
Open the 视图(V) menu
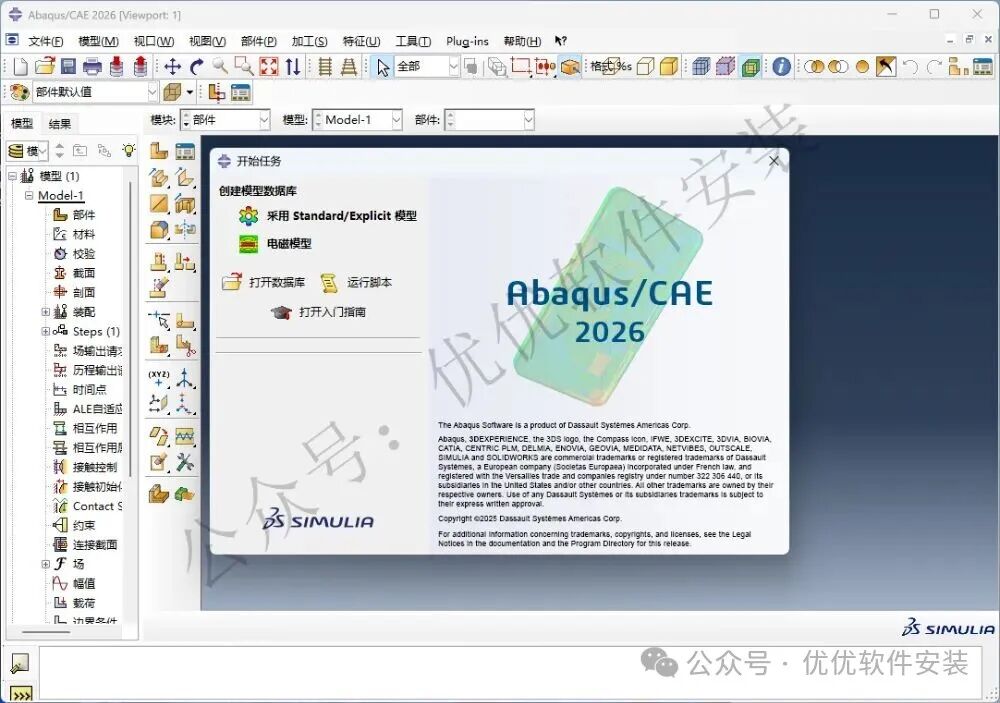[x=207, y=41]
